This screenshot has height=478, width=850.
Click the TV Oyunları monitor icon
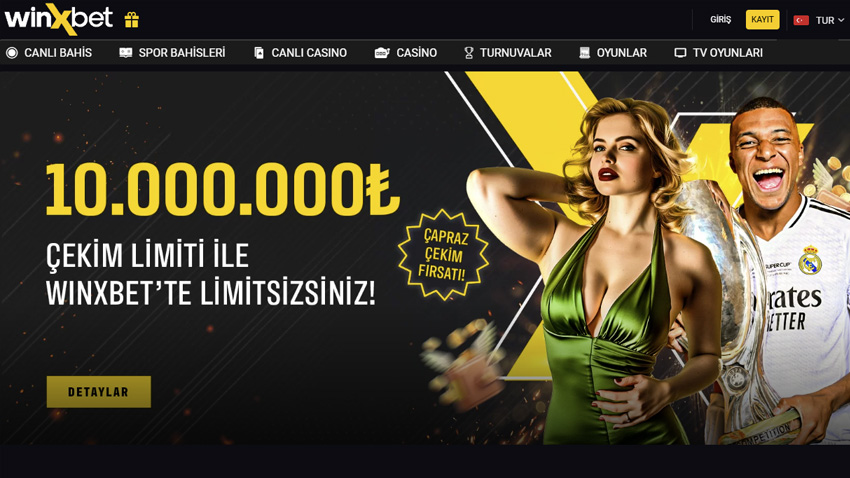point(680,53)
